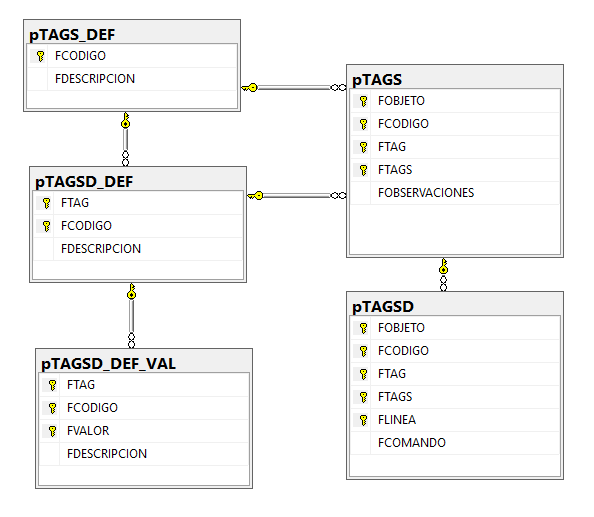Click the relationship key endpoint below pTAGS_DEF table
Image resolution: width=594 pixels, height=517 pixels.
(126, 120)
